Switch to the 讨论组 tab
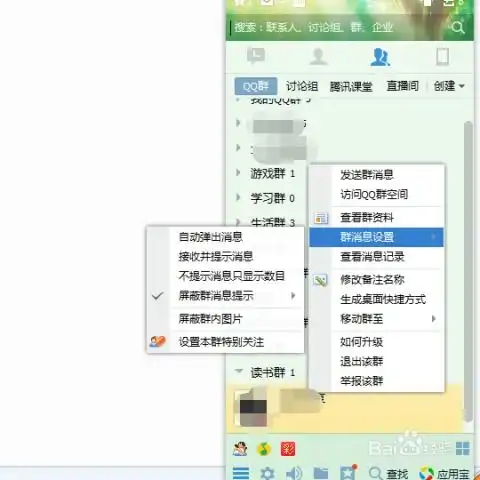Viewport: 480px width, 480px height. pos(302,86)
